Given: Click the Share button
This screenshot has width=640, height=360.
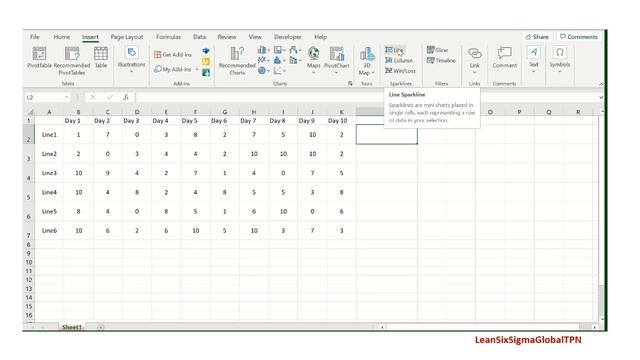Looking at the screenshot, I should tap(537, 37).
